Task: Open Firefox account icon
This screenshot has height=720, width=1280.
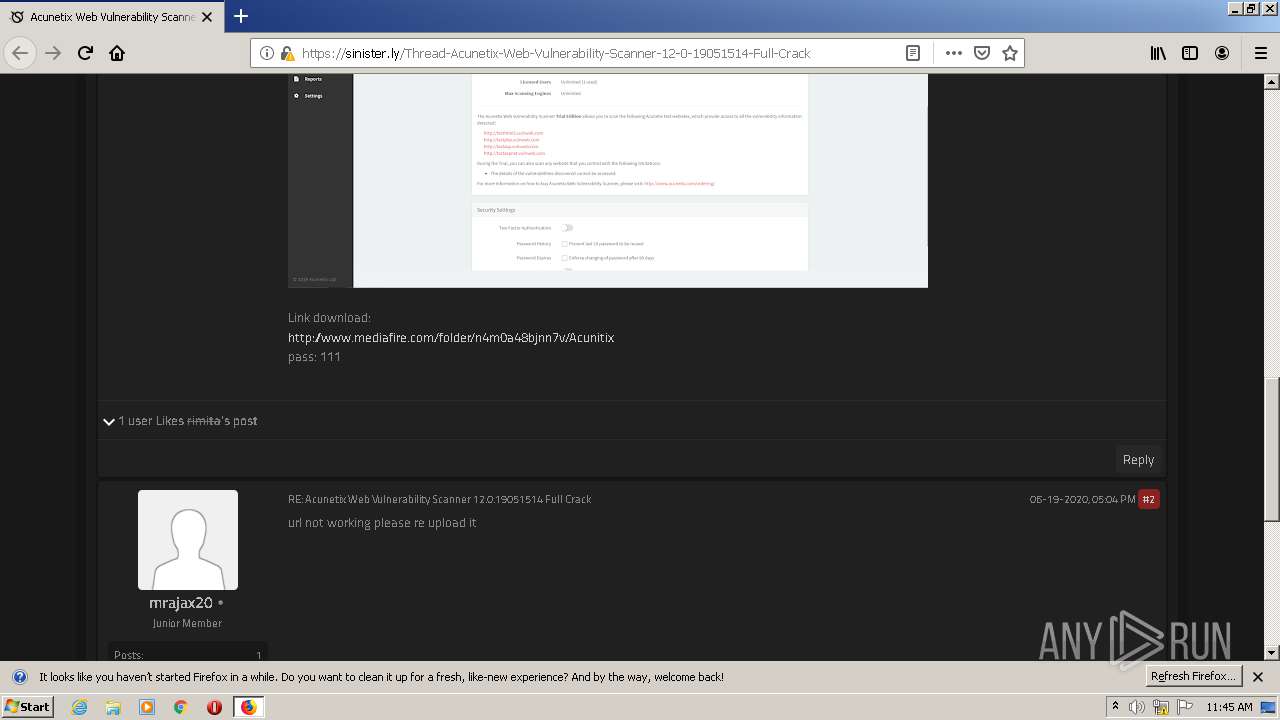Action: (1222, 53)
